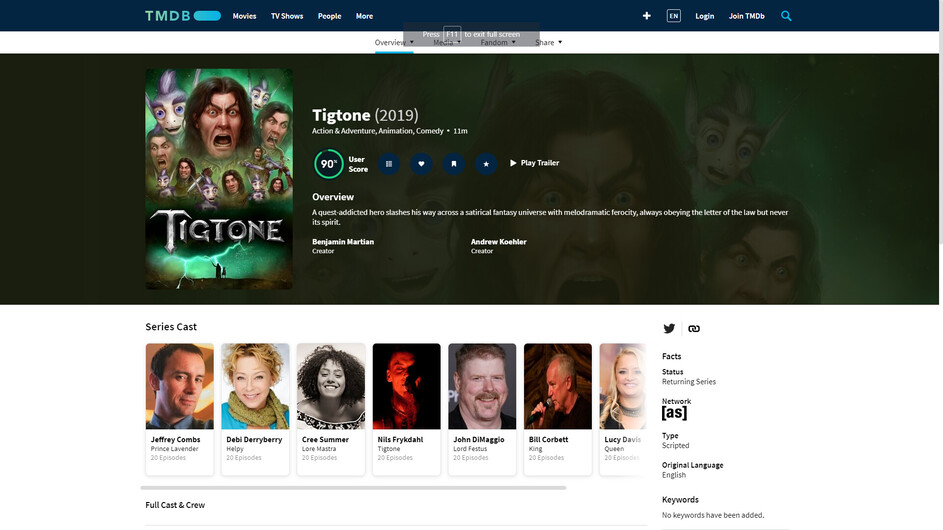Click 'Scripted' type value
The height and width of the screenshot is (530, 943).
tap(675, 445)
